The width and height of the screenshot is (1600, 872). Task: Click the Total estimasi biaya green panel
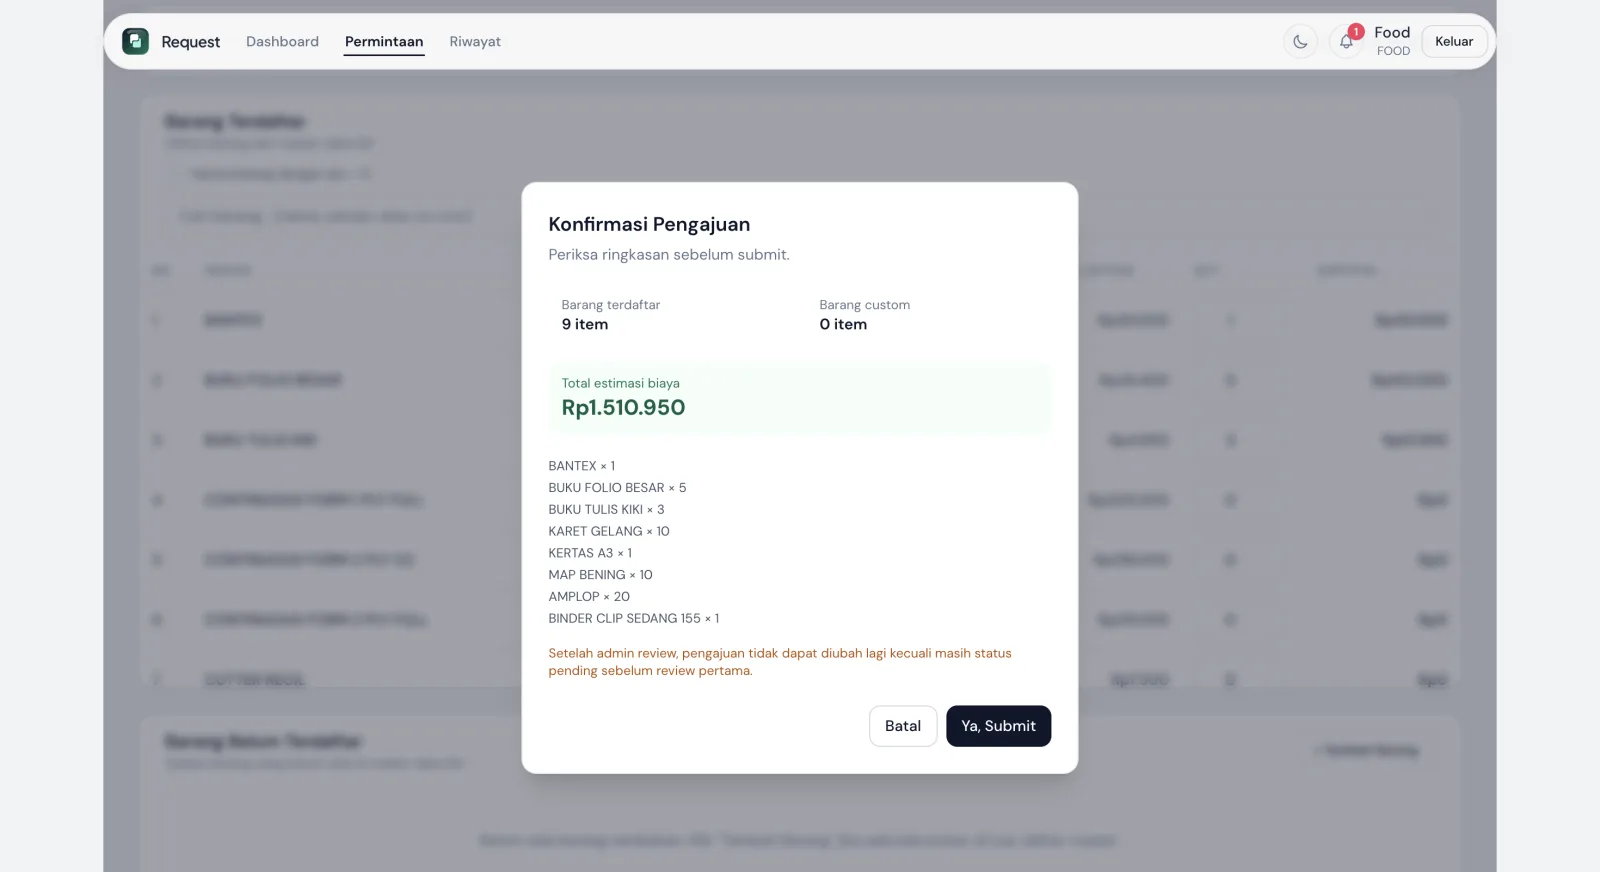[800, 398]
